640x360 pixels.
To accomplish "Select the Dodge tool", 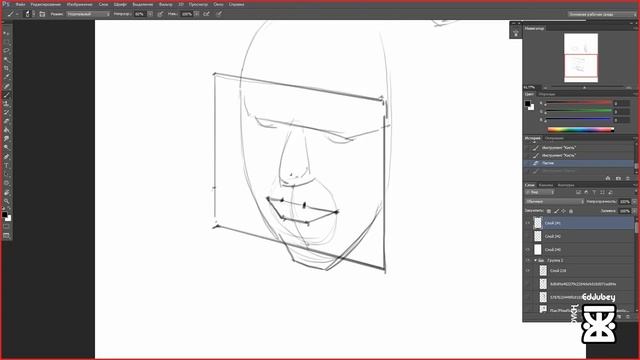I will coord(7,148).
